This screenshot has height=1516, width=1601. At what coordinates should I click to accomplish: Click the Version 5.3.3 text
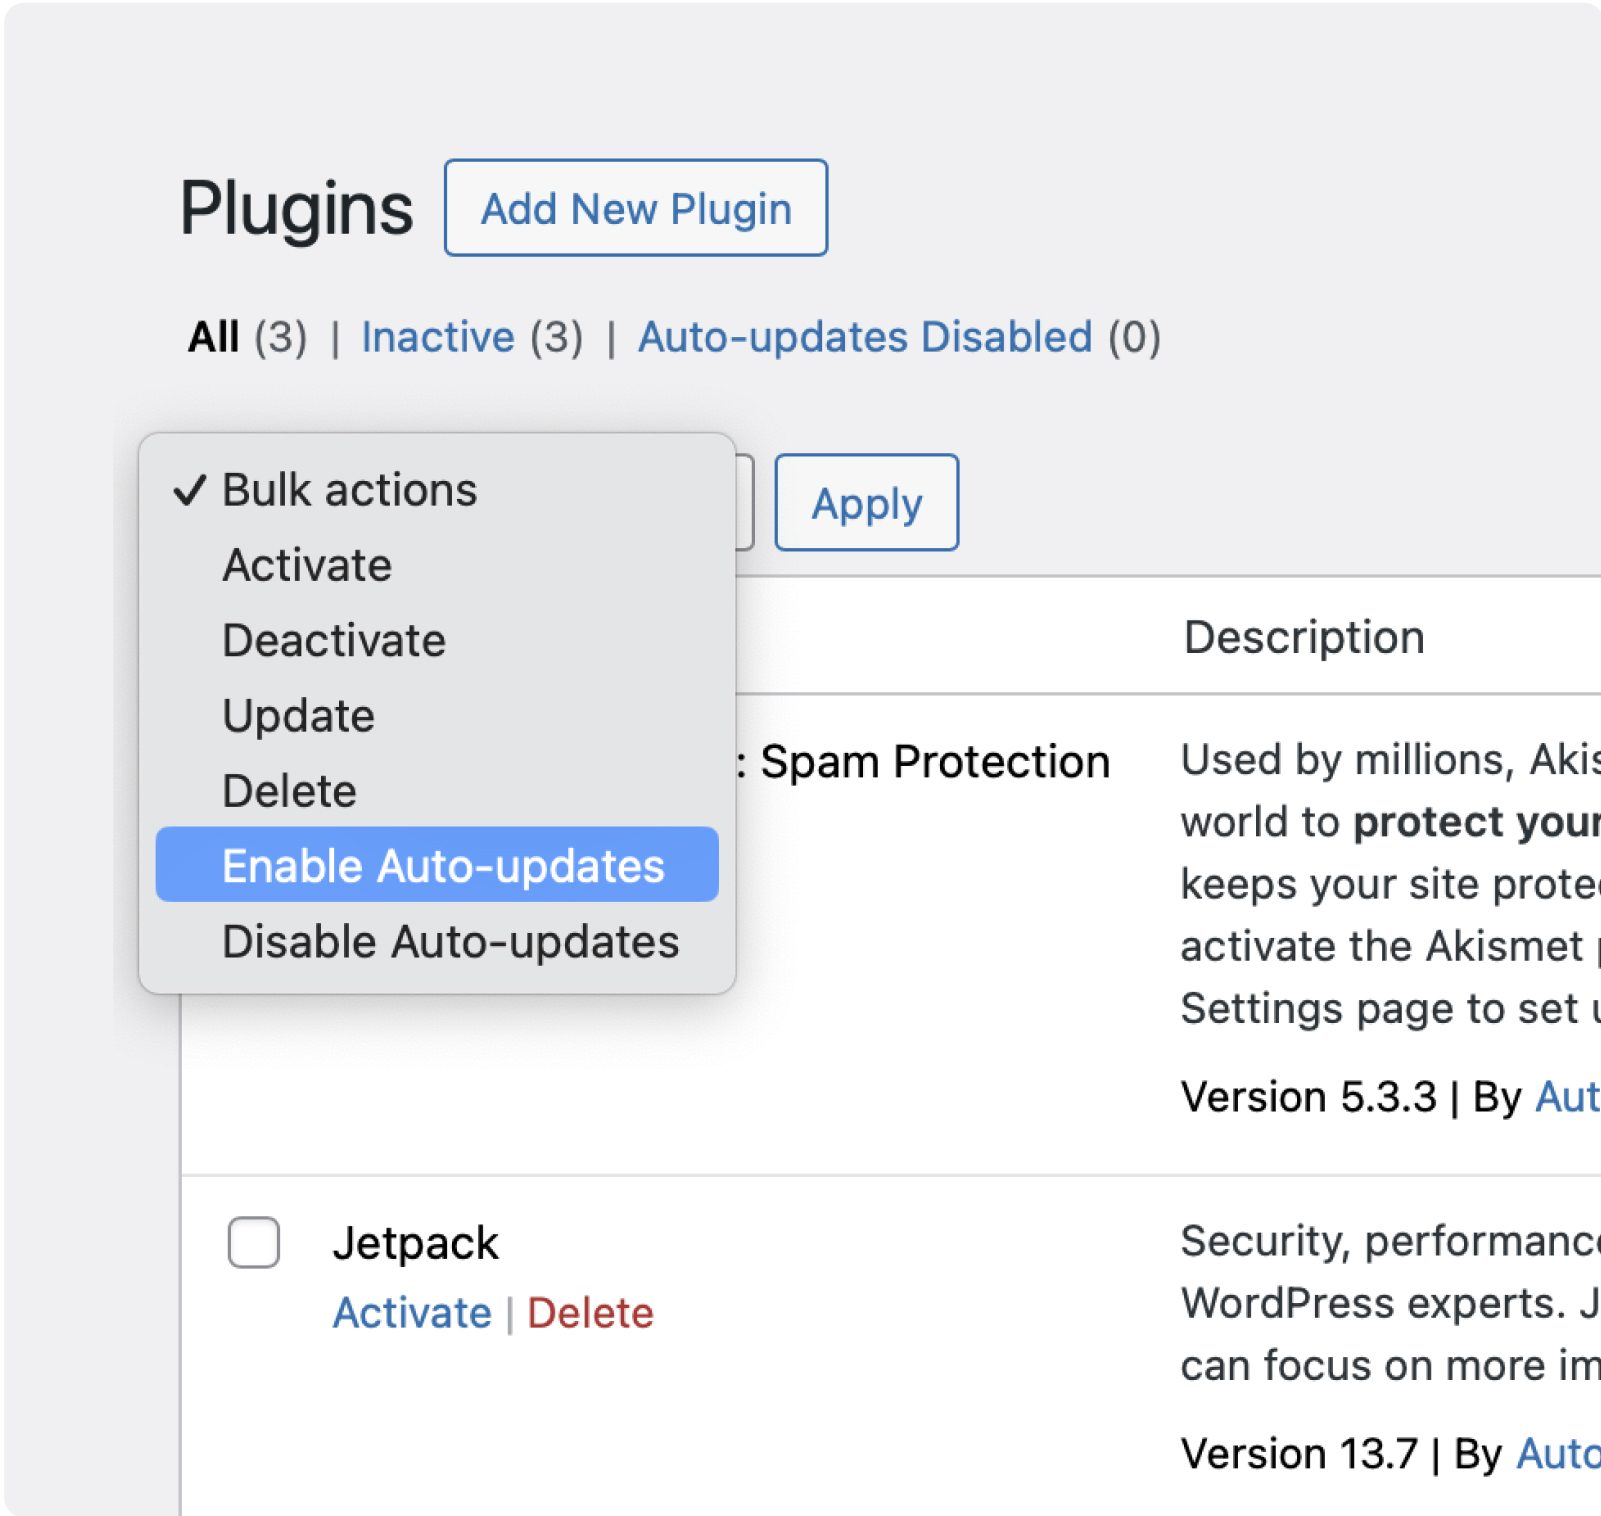point(1308,1097)
